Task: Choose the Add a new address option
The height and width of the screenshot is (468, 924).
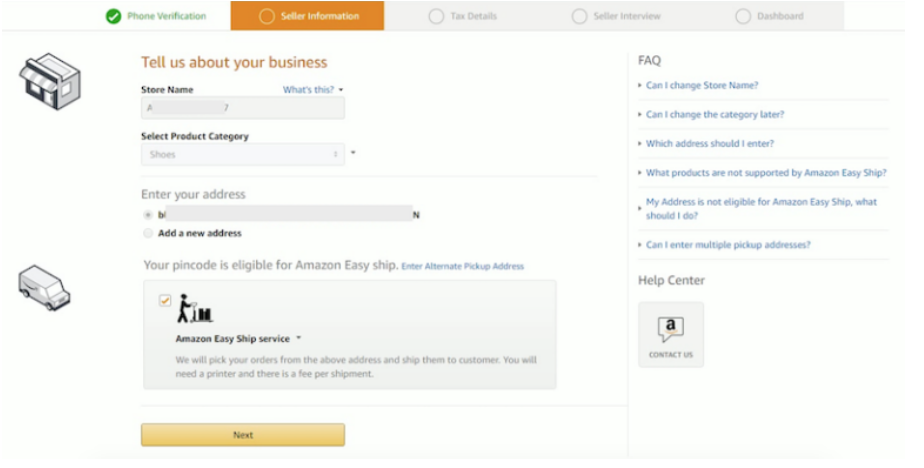Action: [x=148, y=233]
